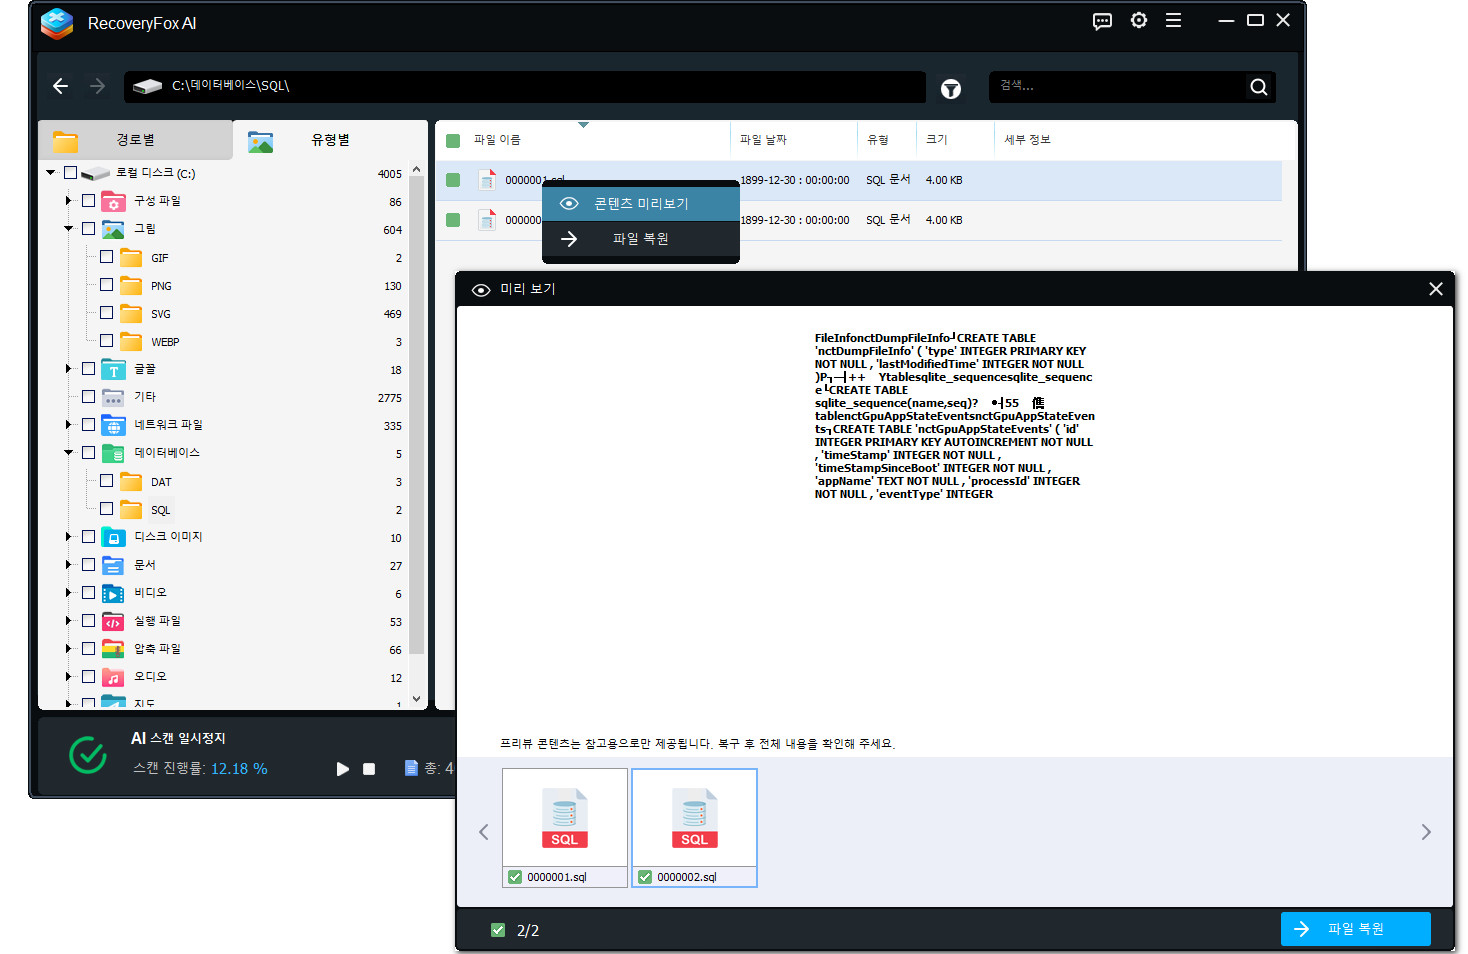Image resolution: width=1468 pixels, height=954 pixels.
Task: Resume scan with the play button
Action: click(x=343, y=769)
